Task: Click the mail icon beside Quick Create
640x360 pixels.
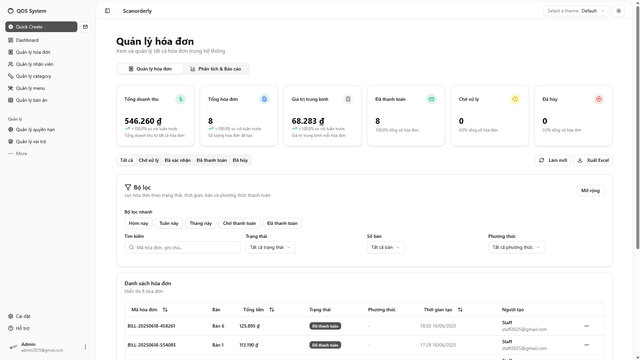Action: click(x=85, y=27)
